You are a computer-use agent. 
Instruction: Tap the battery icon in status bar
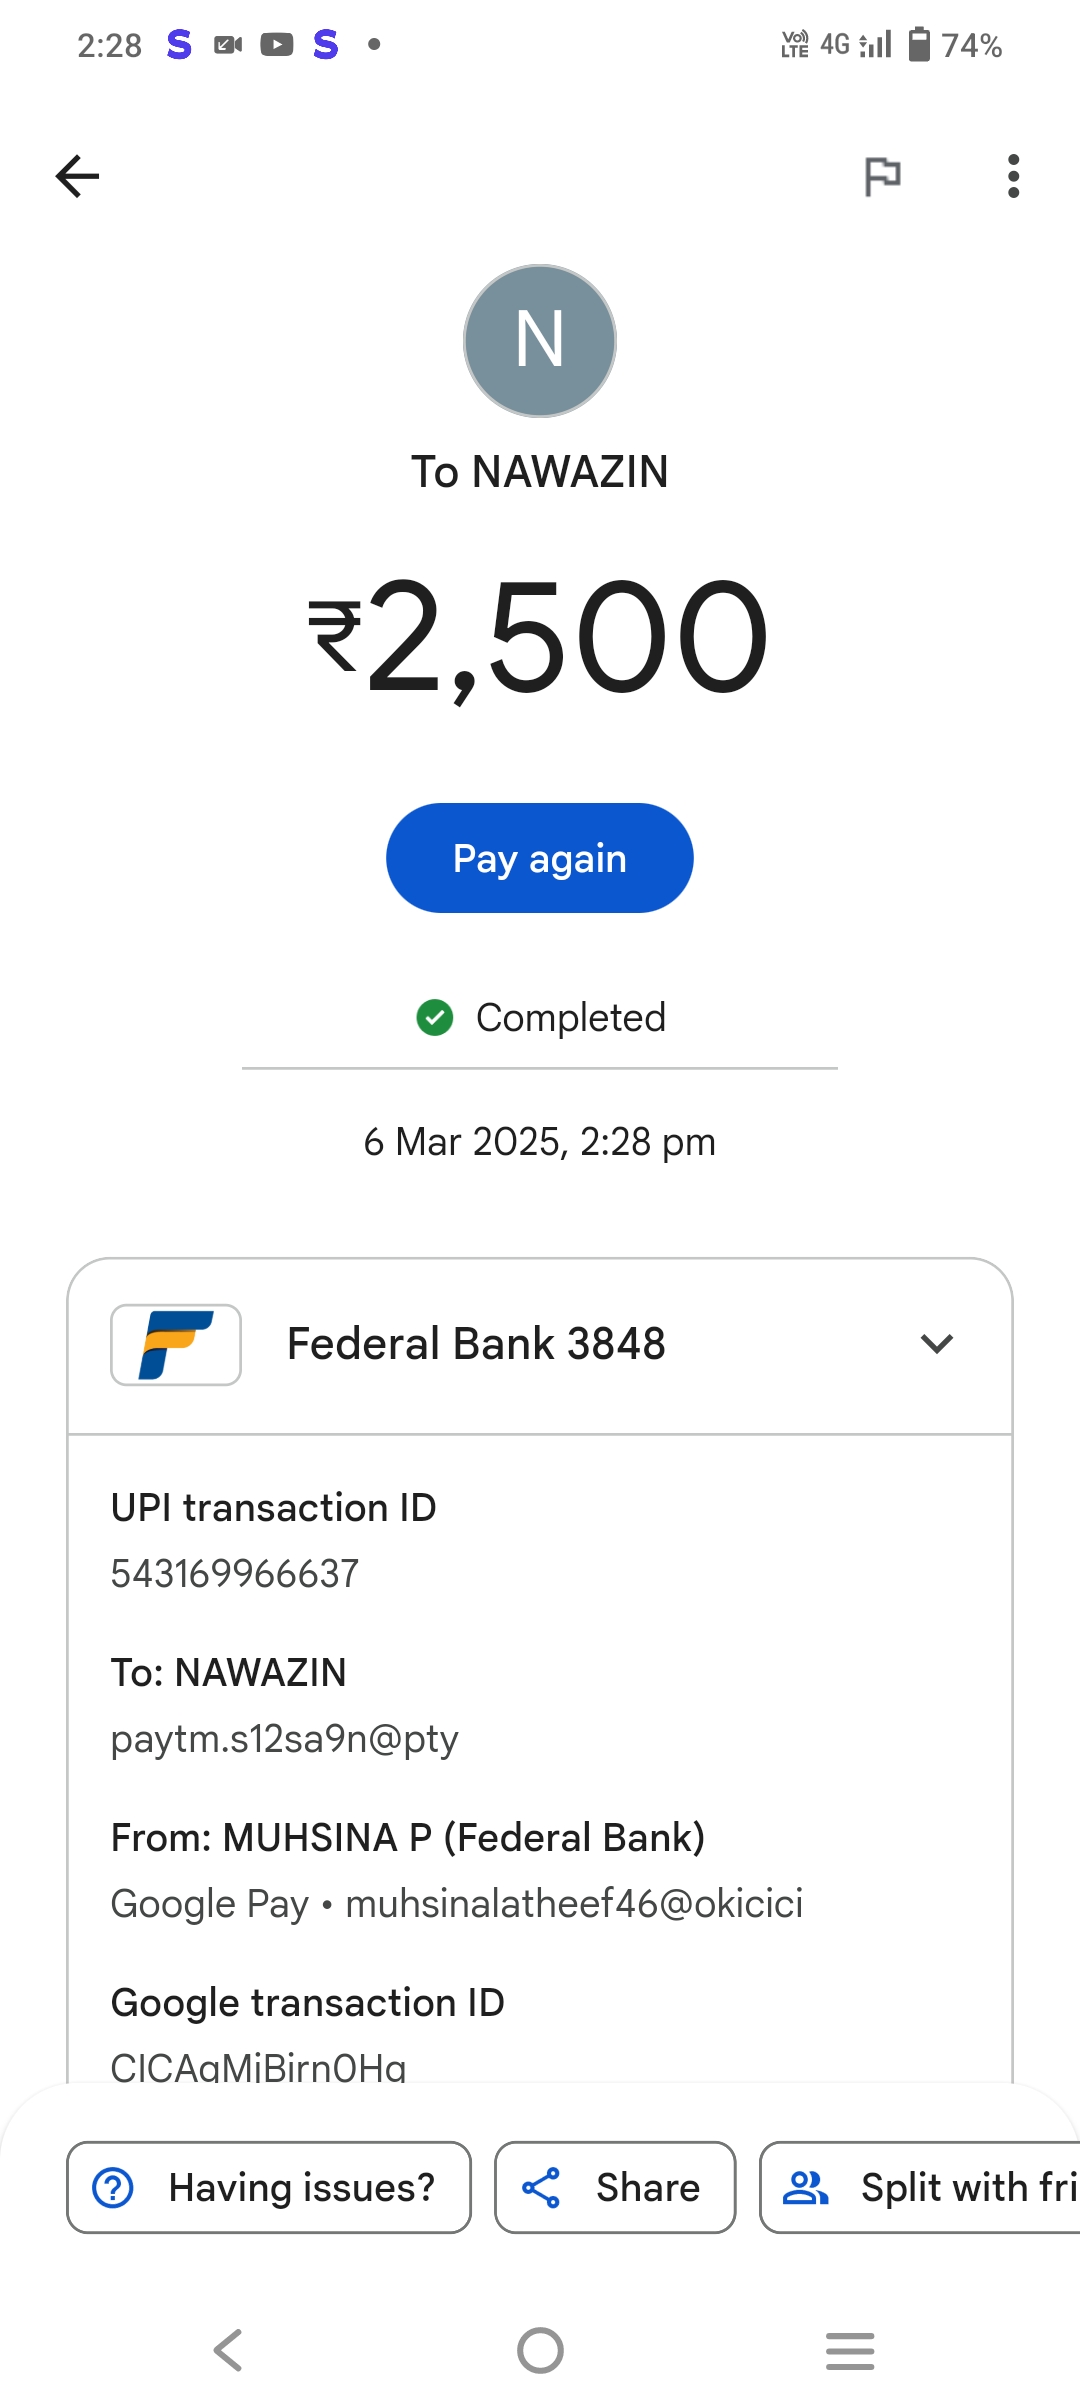tap(919, 45)
